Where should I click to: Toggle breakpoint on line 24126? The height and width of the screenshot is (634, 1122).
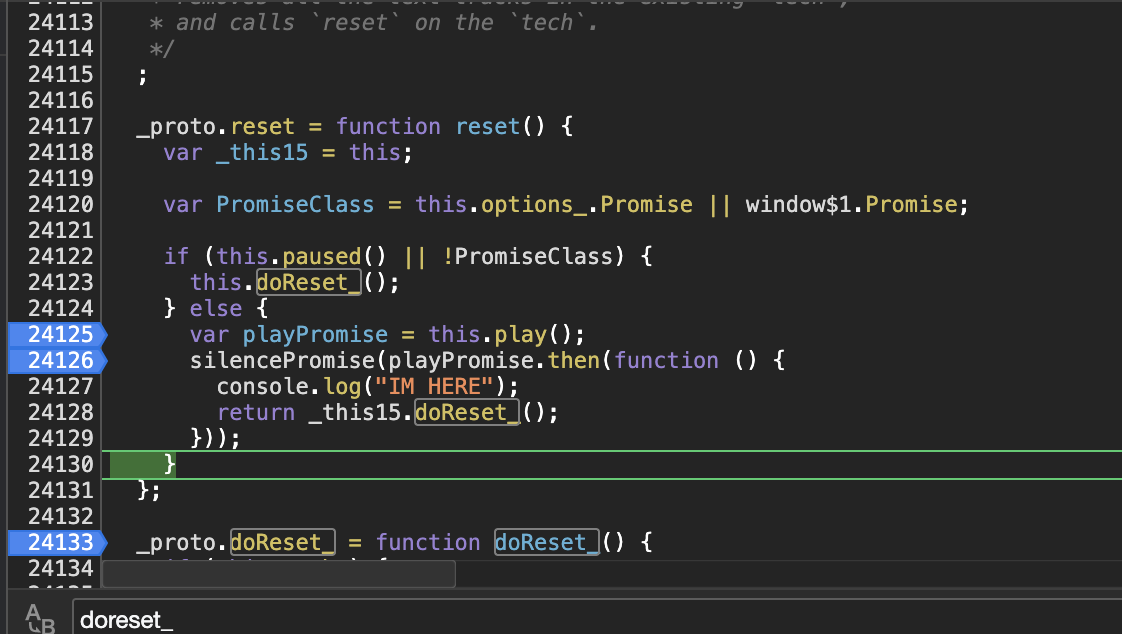tap(57, 360)
